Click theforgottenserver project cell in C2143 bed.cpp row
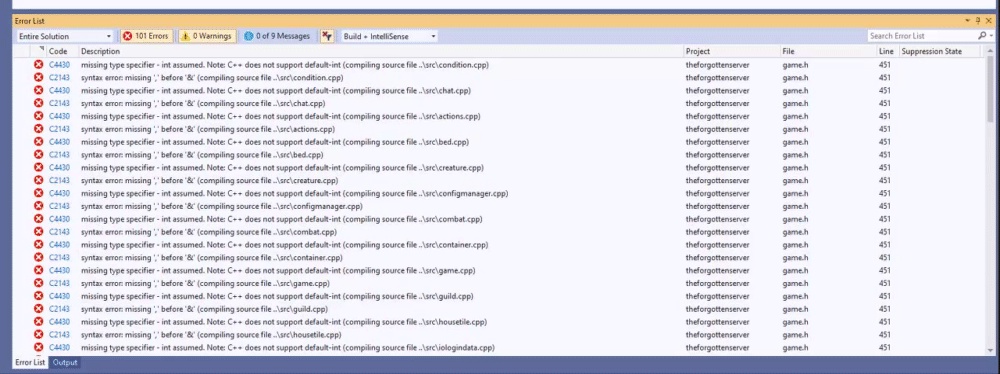Viewport: 1000px width, 374px height. click(717, 154)
